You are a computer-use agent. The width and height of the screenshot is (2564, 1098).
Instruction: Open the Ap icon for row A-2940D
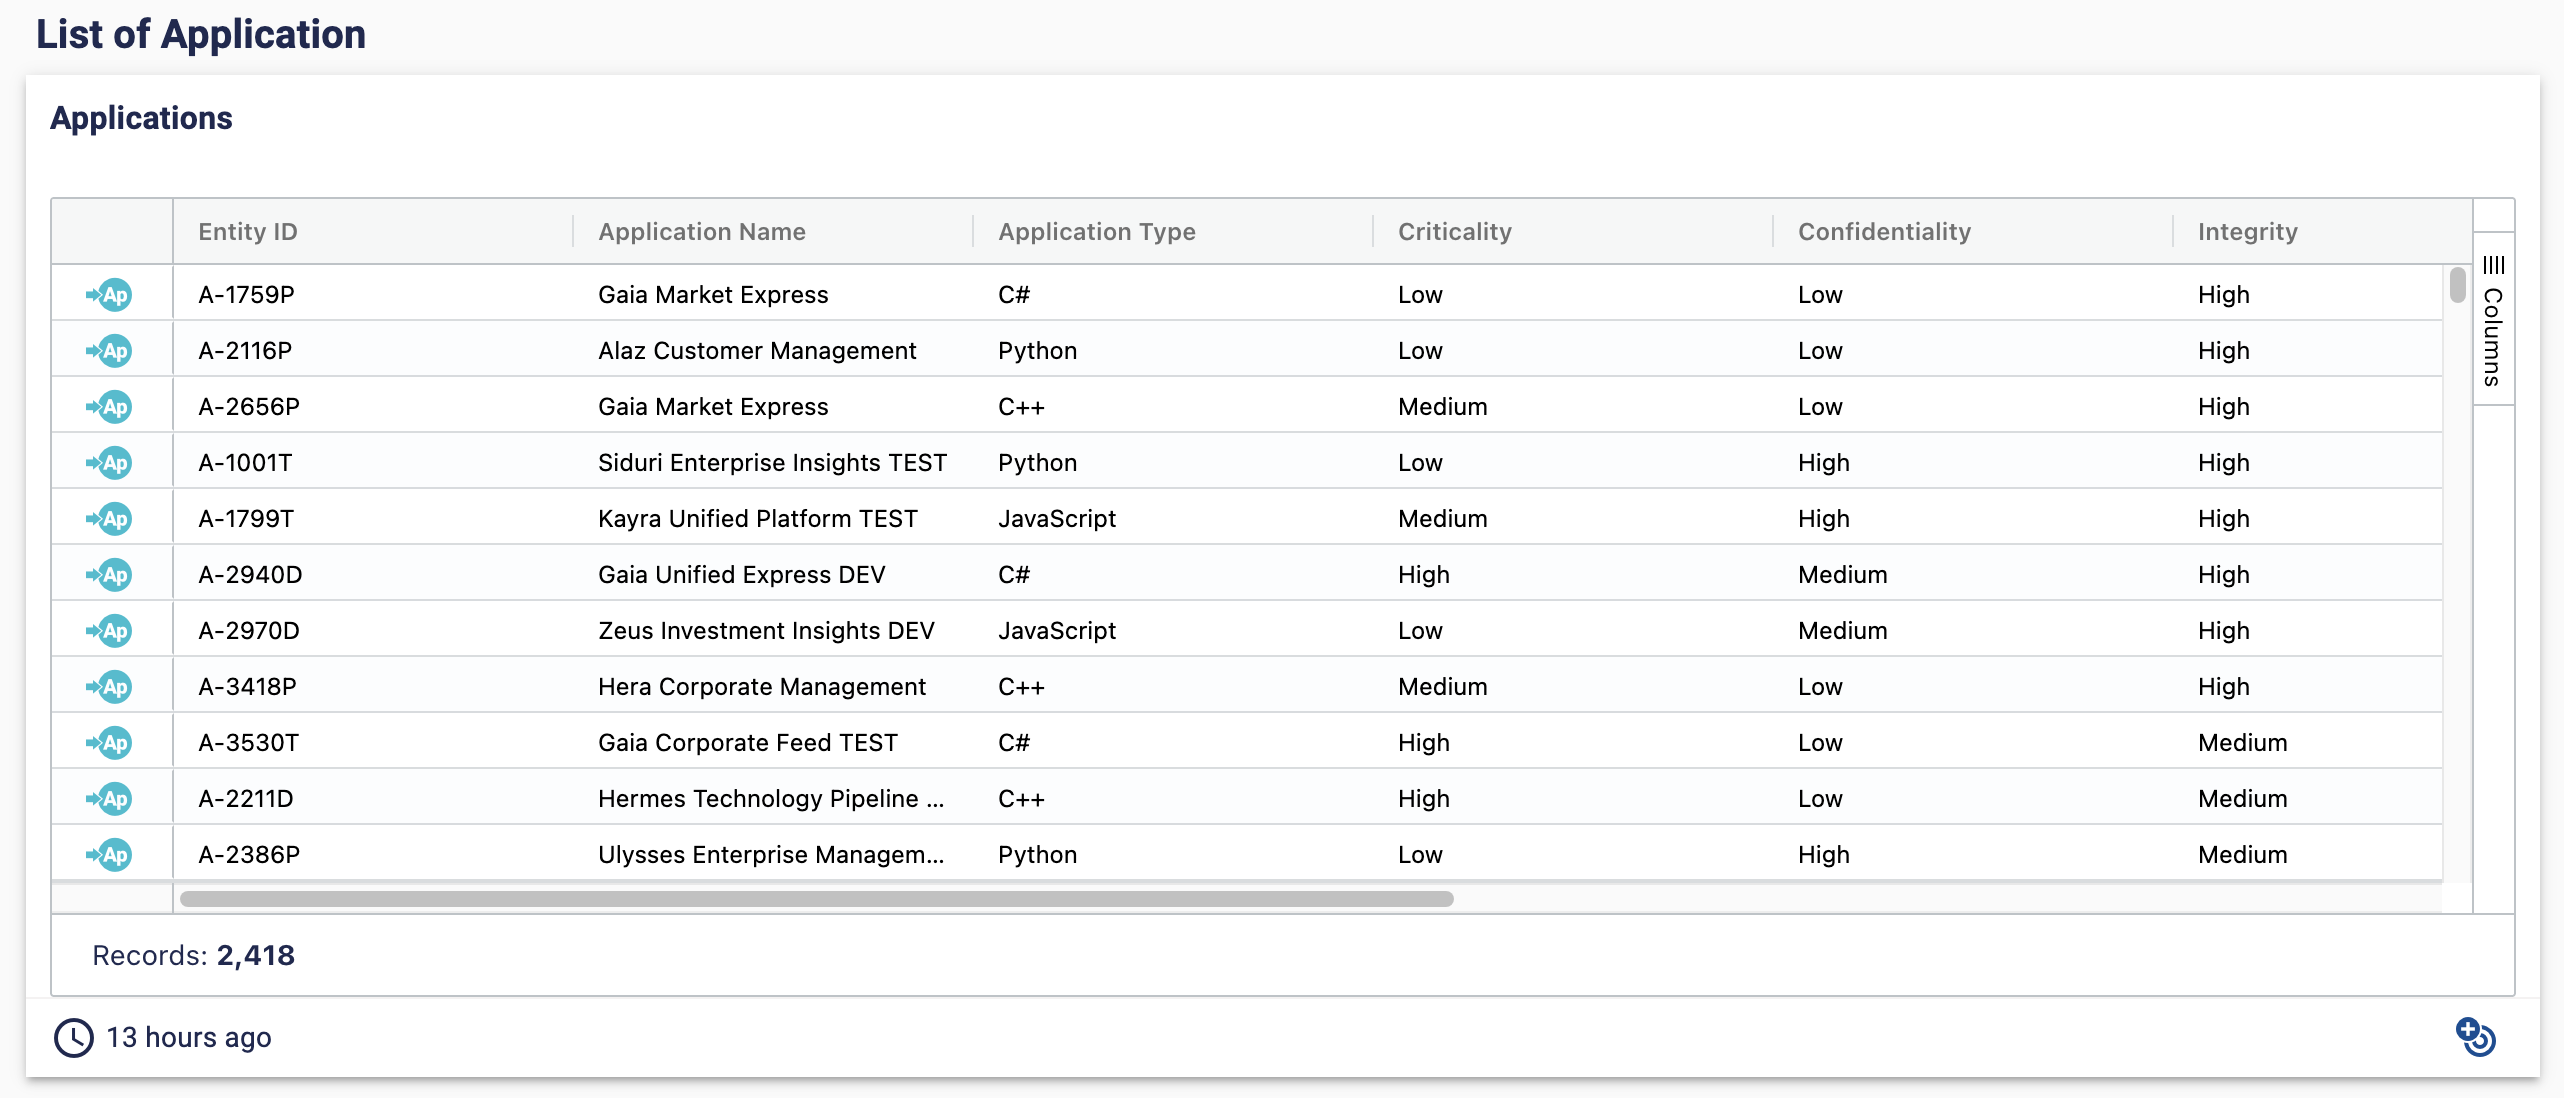click(x=109, y=575)
